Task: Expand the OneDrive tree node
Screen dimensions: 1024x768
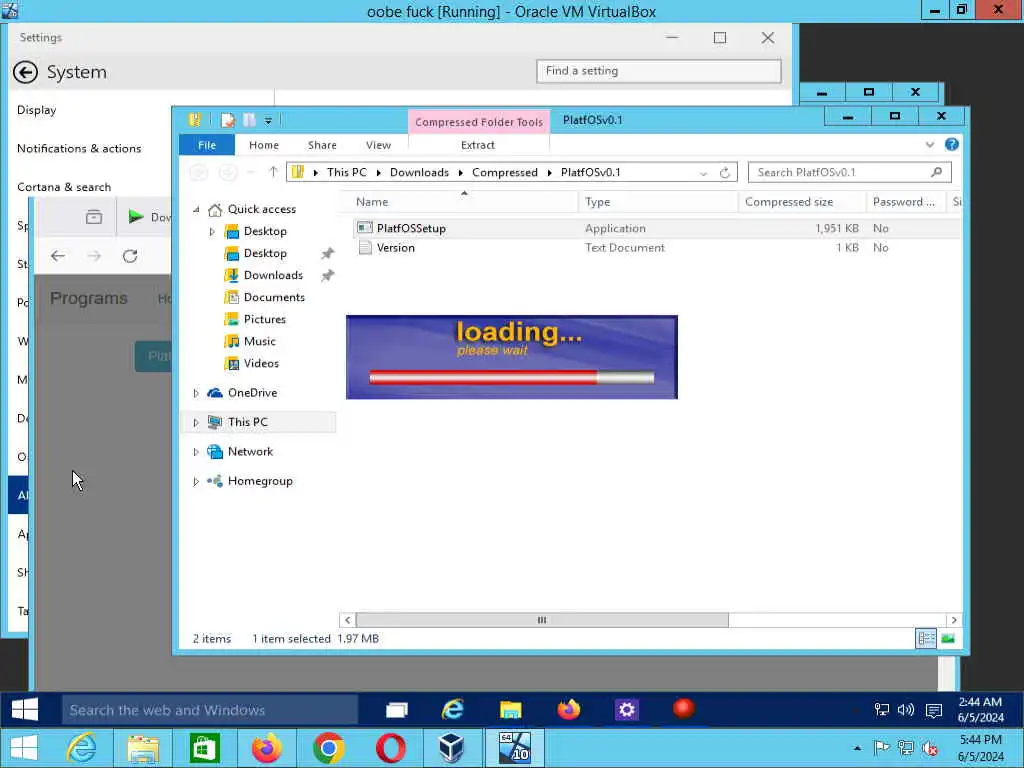Action: pyautogui.click(x=196, y=393)
